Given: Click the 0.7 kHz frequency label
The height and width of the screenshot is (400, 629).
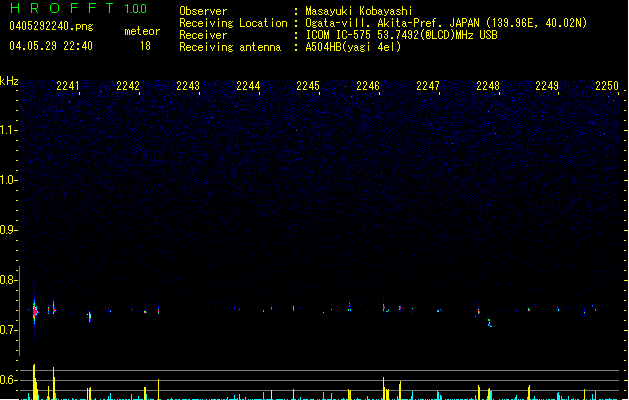Looking at the screenshot, I should click(x=8, y=330).
